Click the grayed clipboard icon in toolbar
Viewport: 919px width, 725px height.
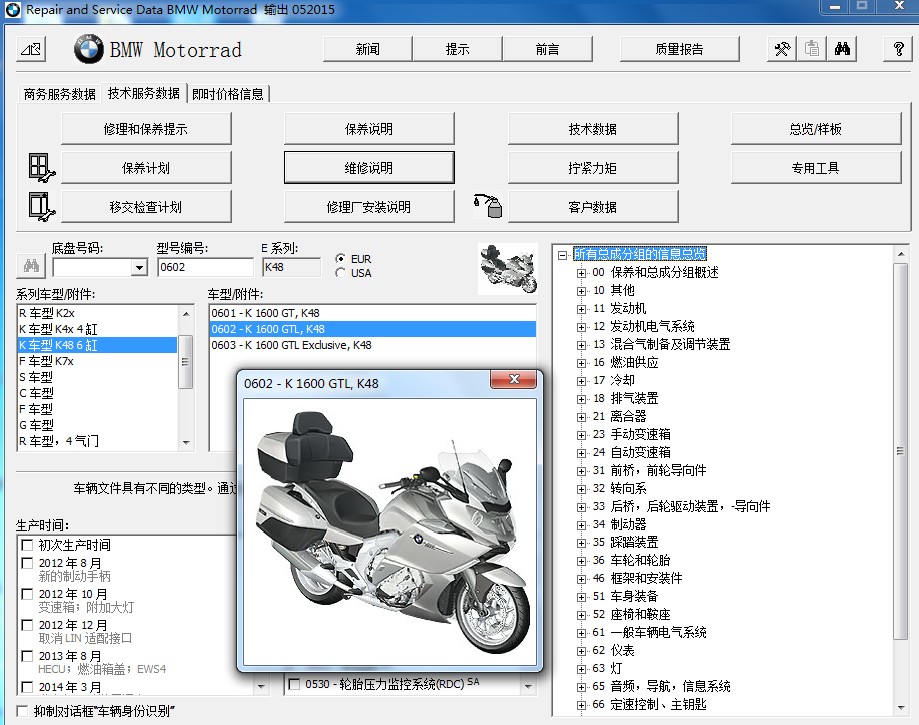point(812,49)
